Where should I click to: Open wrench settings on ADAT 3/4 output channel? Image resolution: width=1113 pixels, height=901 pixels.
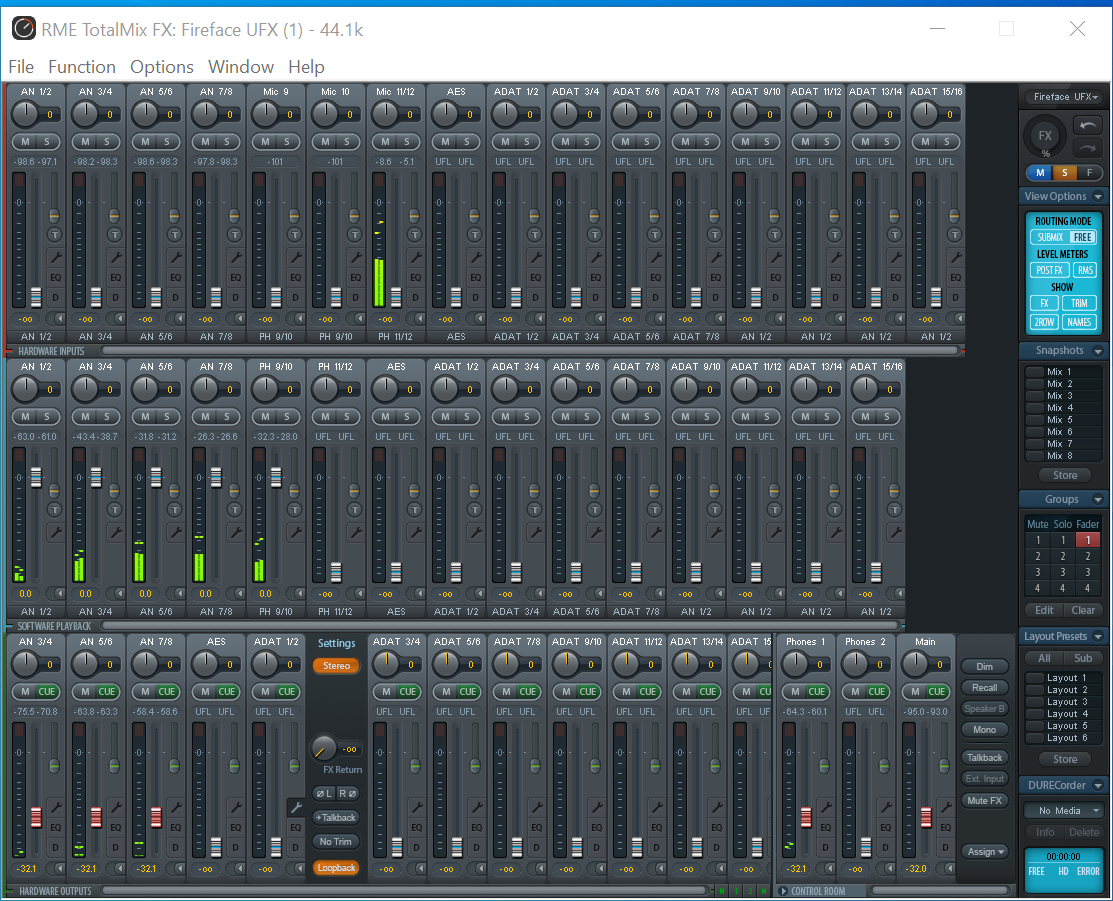tap(417, 807)
